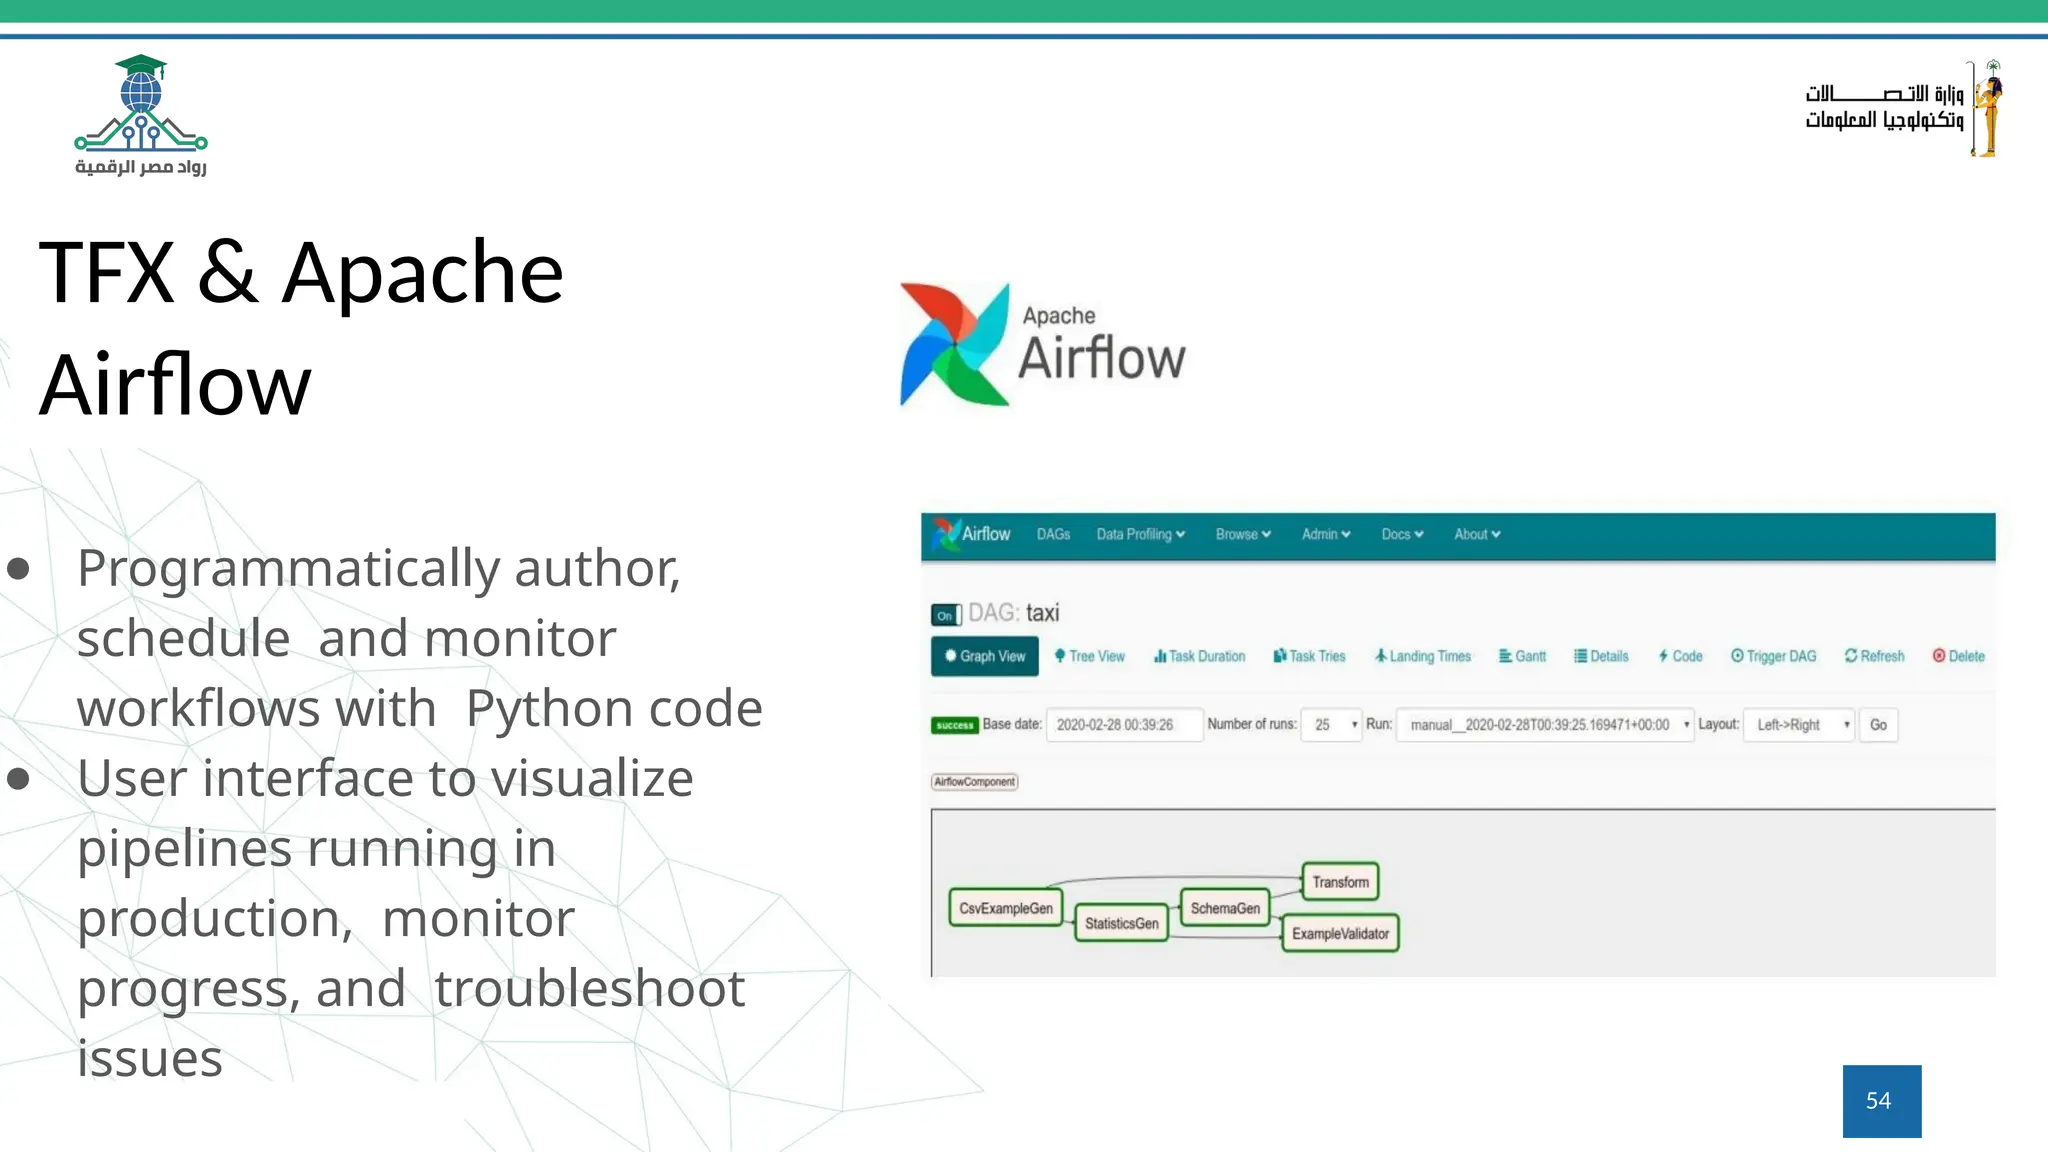The height and width of the screenshot is (1152, 2048).
Task: Click the Base date input field
Action: coord(1124,725)
